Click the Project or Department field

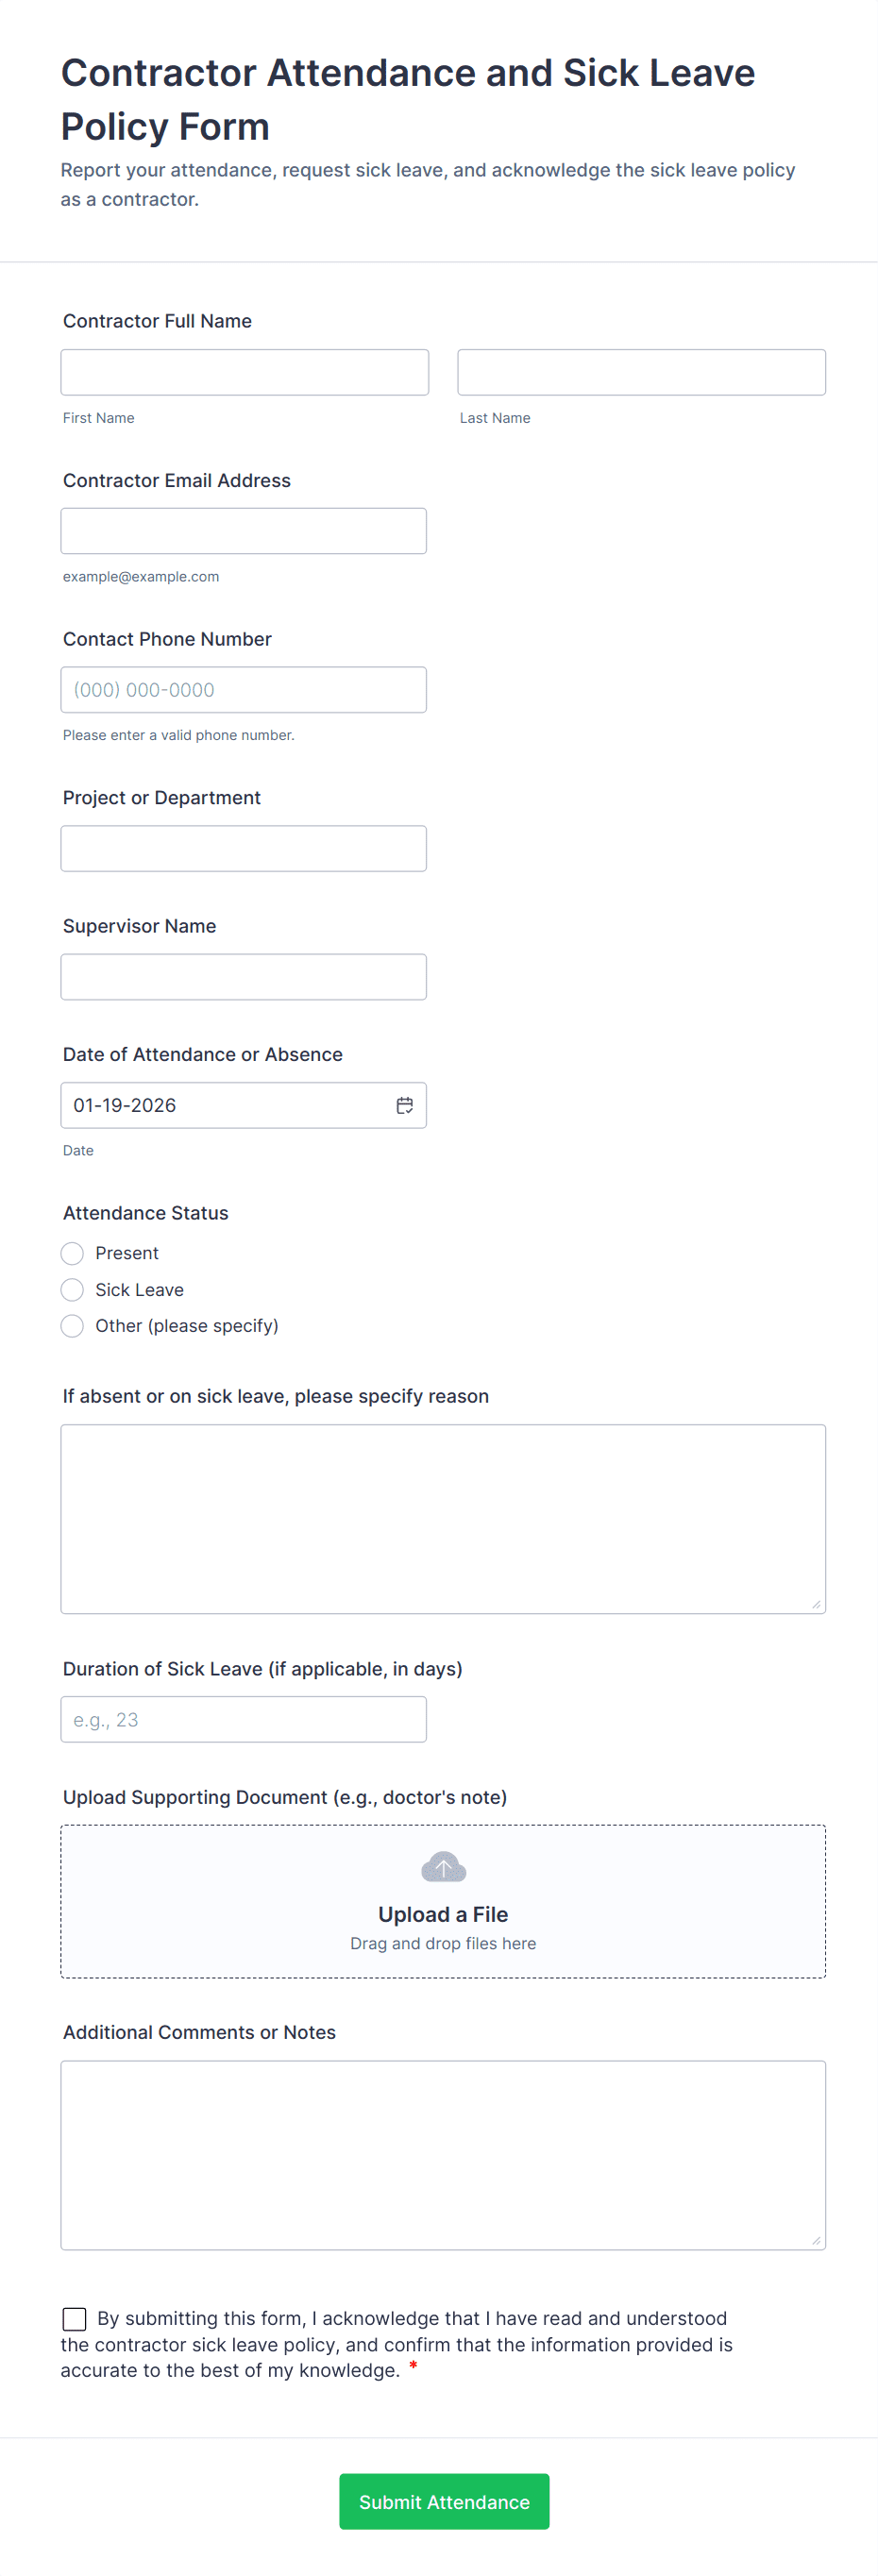(x=243, y=848)
